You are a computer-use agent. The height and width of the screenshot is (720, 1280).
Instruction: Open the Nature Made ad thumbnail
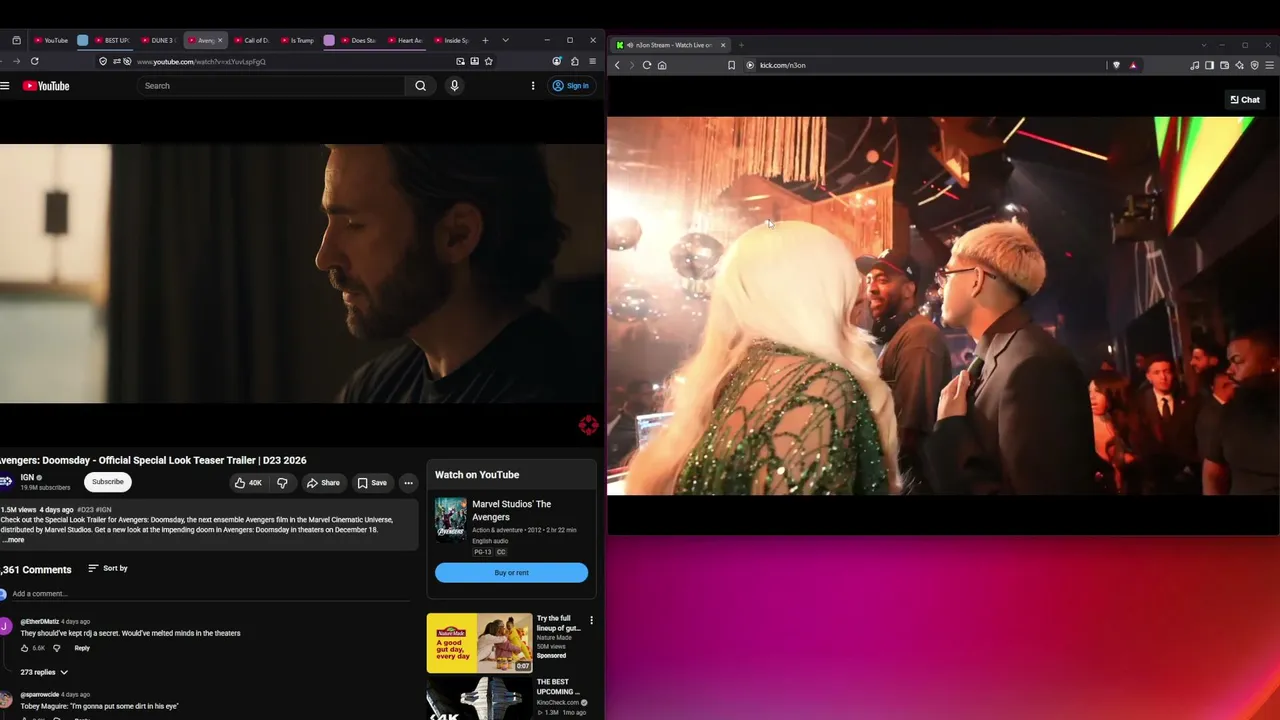[480, 643]
